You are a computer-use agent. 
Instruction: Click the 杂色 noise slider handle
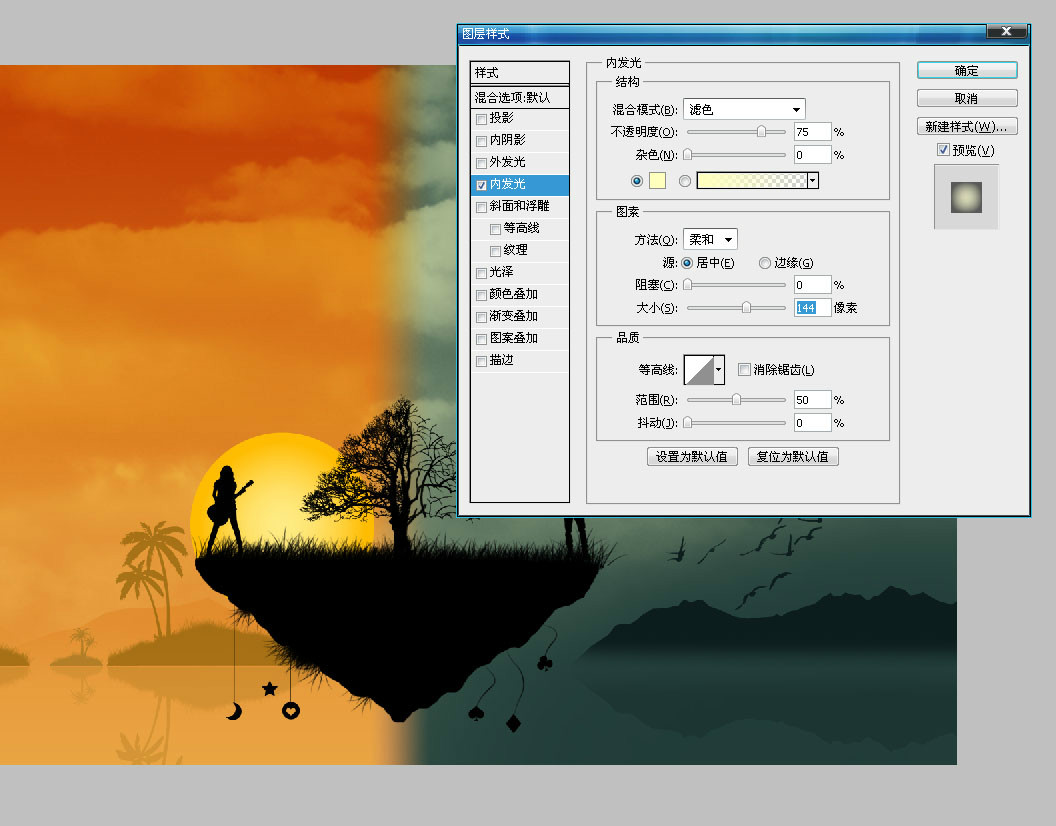(688, 154)
